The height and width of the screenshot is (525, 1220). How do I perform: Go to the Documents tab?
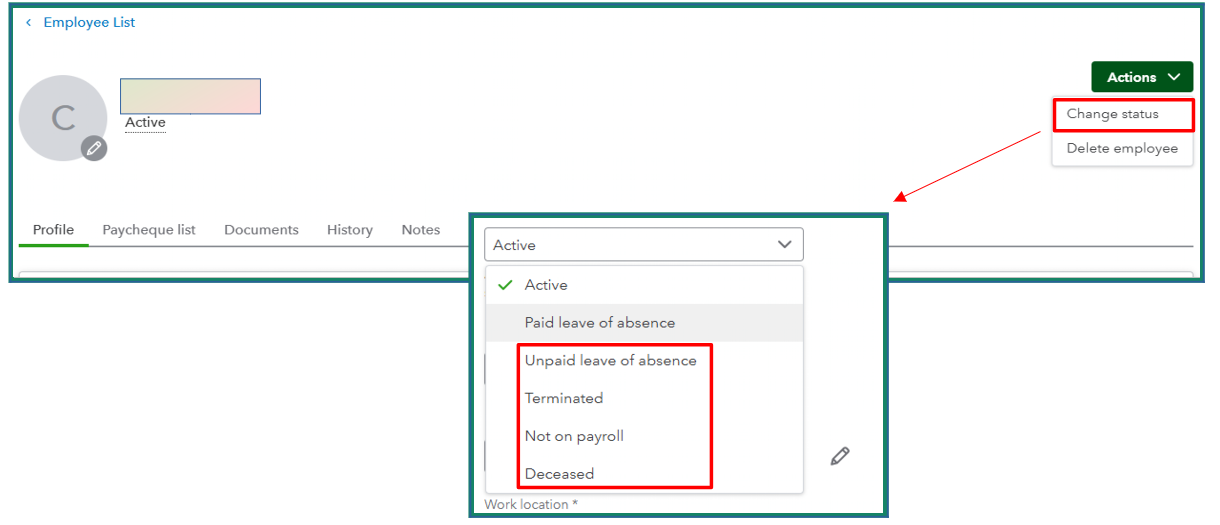(x=261, y=230)
